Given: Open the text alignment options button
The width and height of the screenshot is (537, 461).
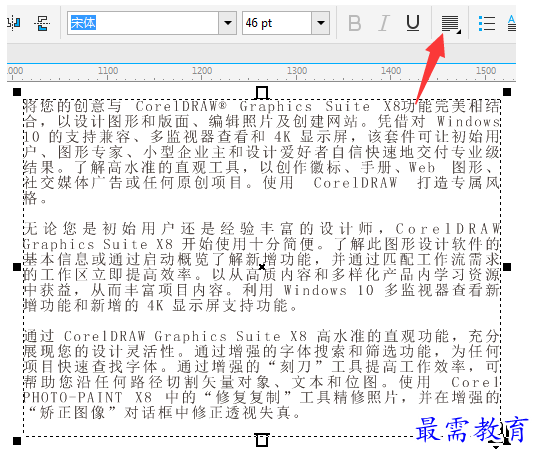Looking at the screenshot, I should pyautogui.click(x=451, y=24).
